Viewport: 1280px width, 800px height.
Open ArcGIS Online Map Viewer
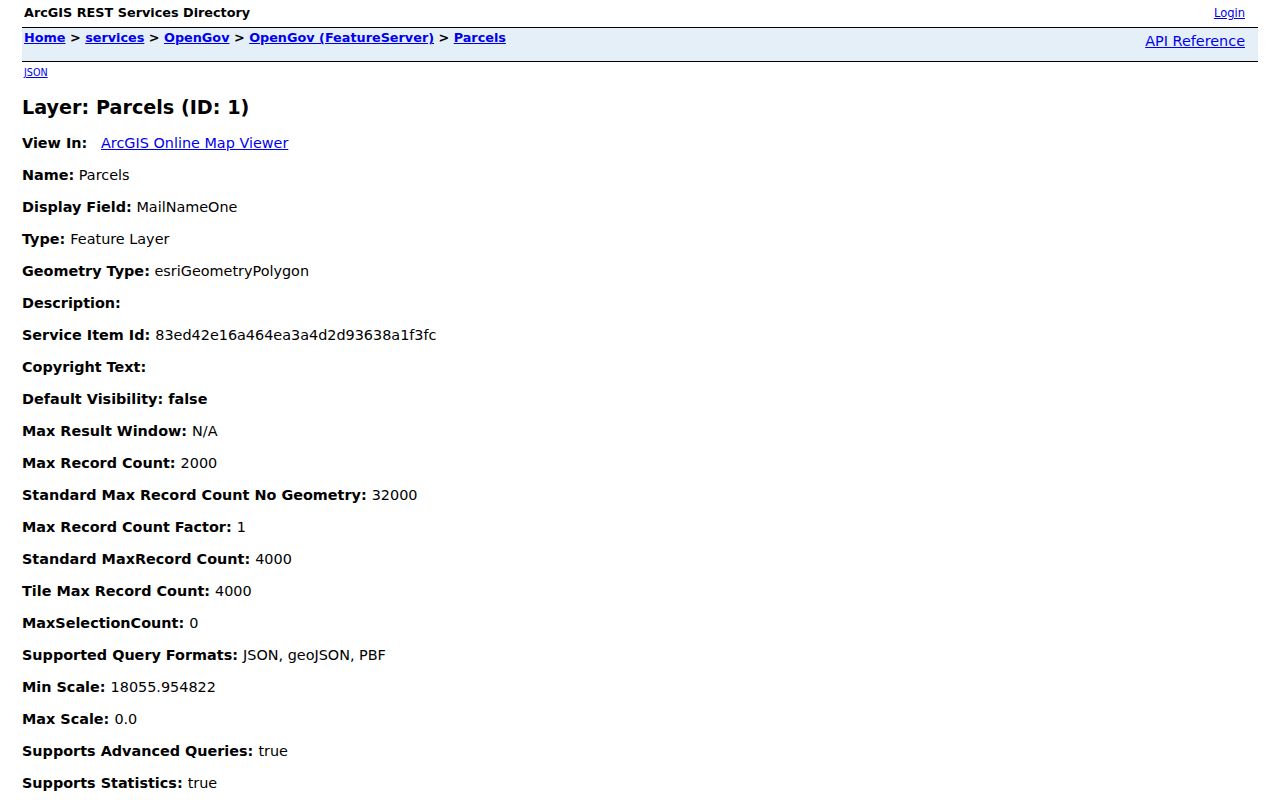[x=195, y=143]
